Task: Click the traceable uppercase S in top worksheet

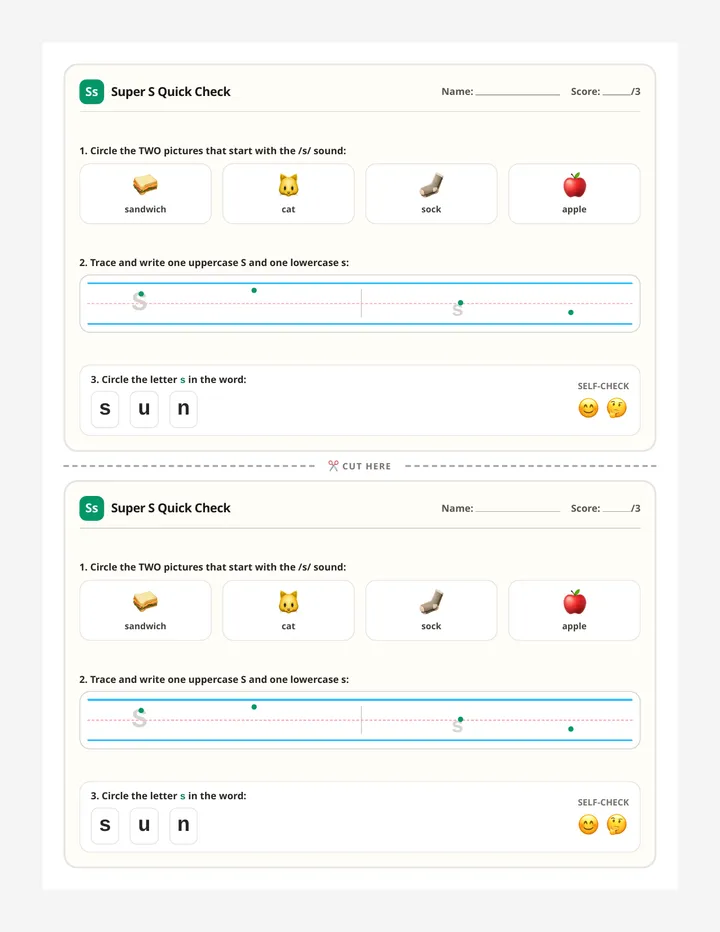Action: click(139, 301)
